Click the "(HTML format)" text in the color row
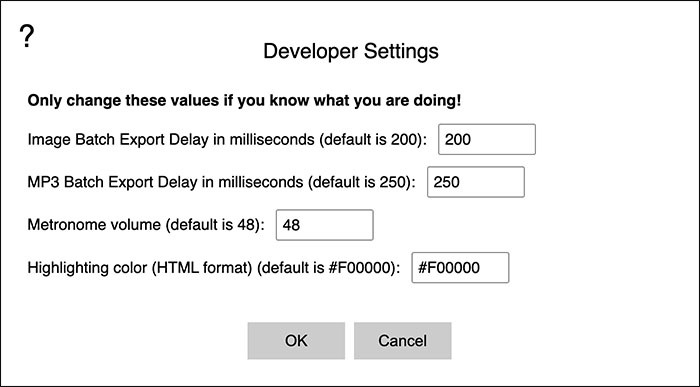700x387 pixels. [202, 268]
